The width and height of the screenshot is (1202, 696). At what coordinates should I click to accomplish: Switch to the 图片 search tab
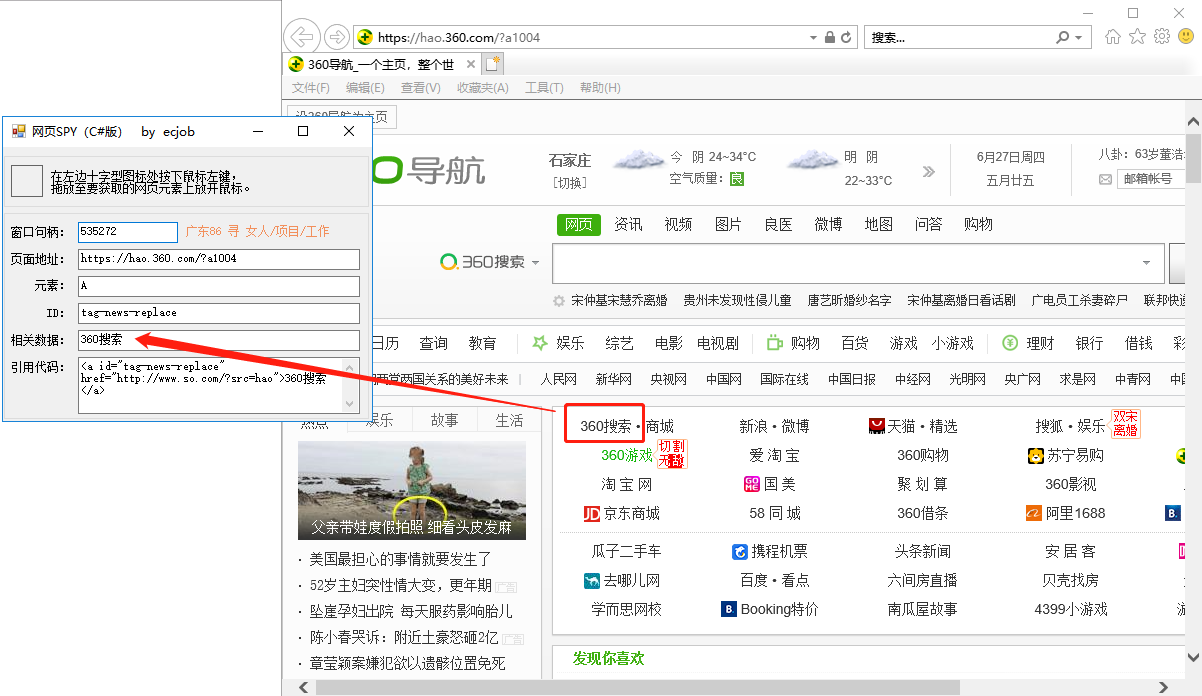(728, 224)
